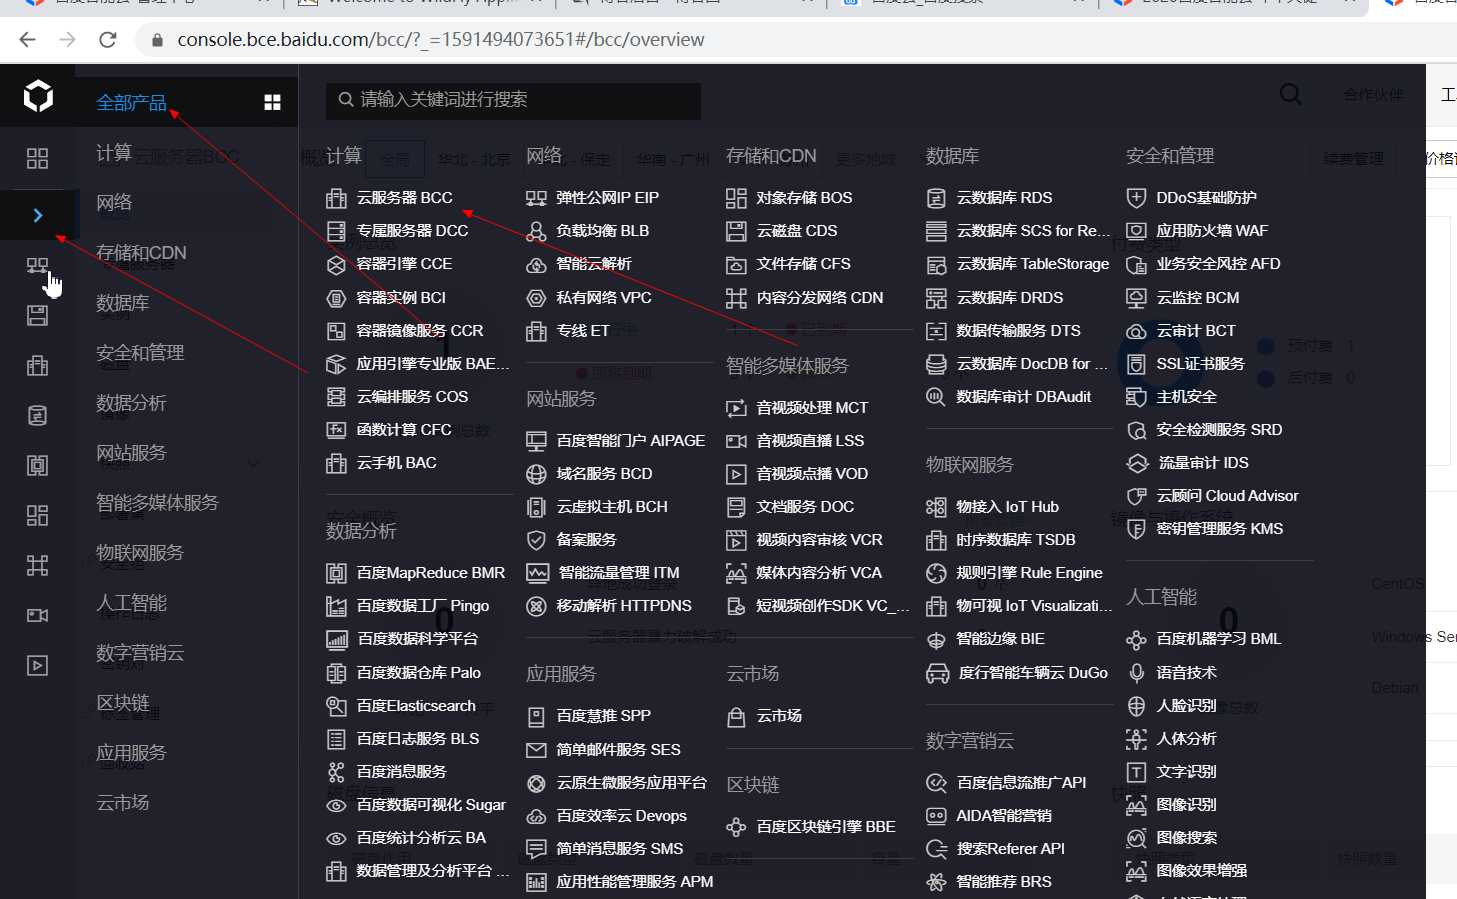Select 计算 category in the sidebar
The width and height of the screenshot is (1457, 899).
coord(114,153)
